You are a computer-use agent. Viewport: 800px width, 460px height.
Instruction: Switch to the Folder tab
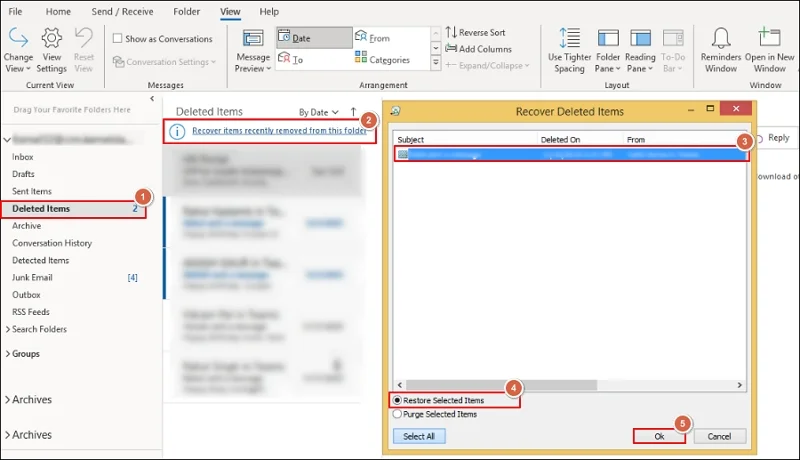186,11
